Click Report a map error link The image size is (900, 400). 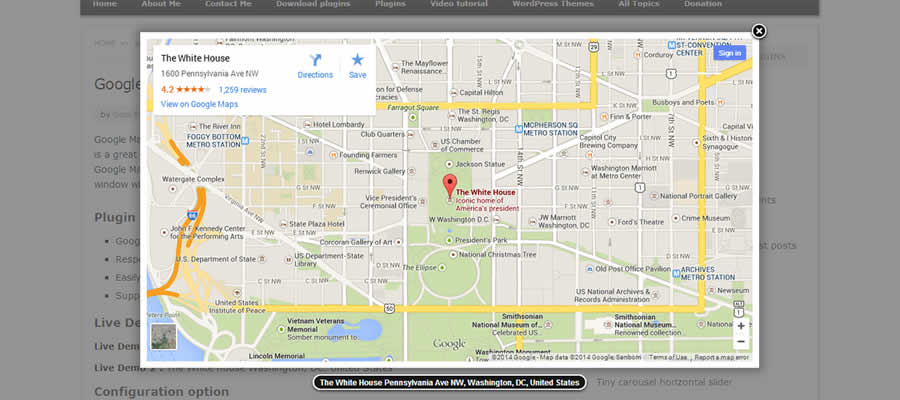click(x=721, y=357)
